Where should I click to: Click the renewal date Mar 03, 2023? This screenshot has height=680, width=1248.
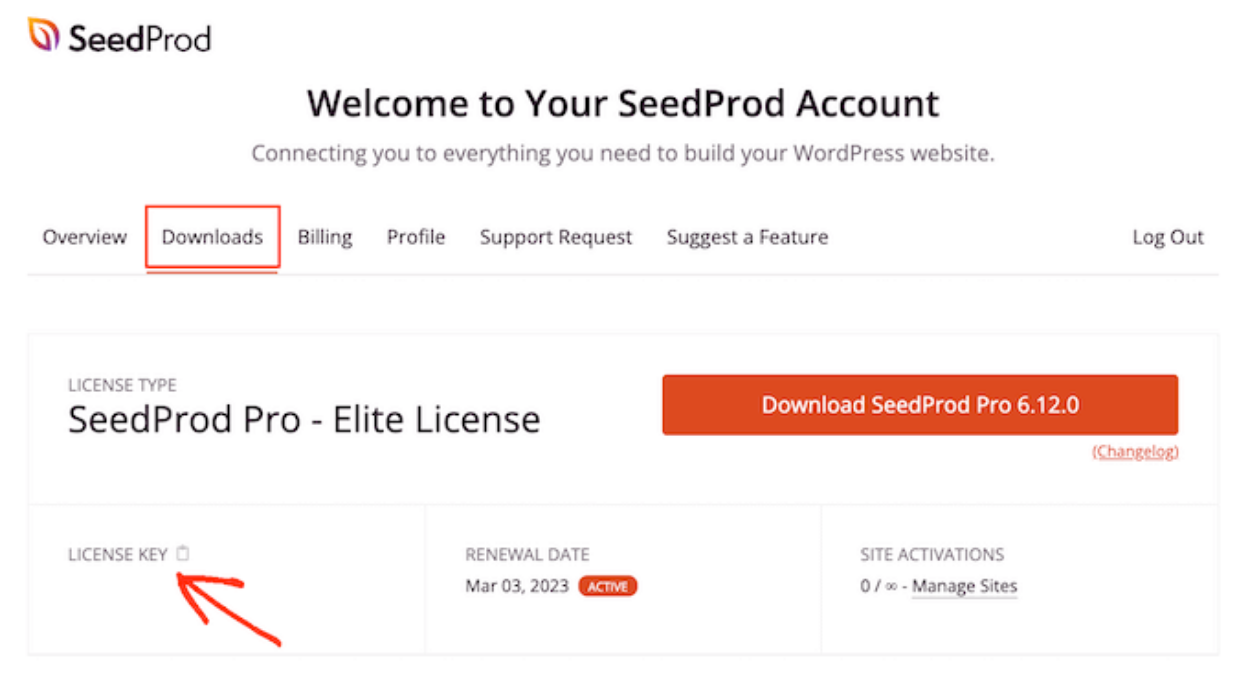(517, 586)
